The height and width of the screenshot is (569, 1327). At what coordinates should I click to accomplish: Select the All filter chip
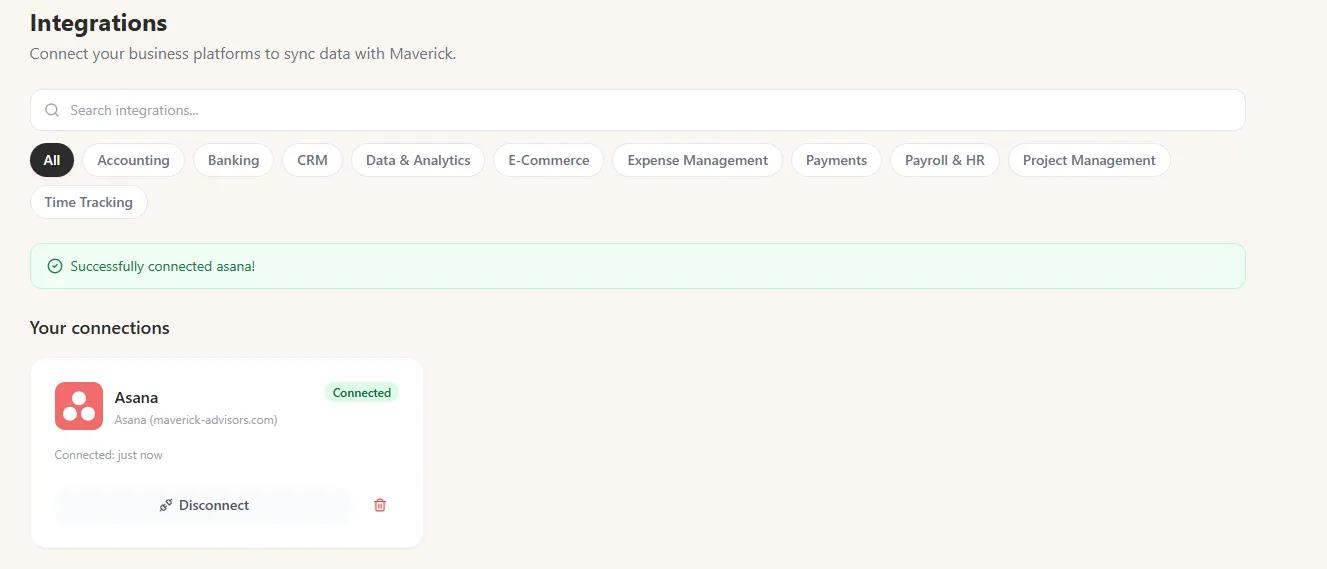(x=52, y=160)
